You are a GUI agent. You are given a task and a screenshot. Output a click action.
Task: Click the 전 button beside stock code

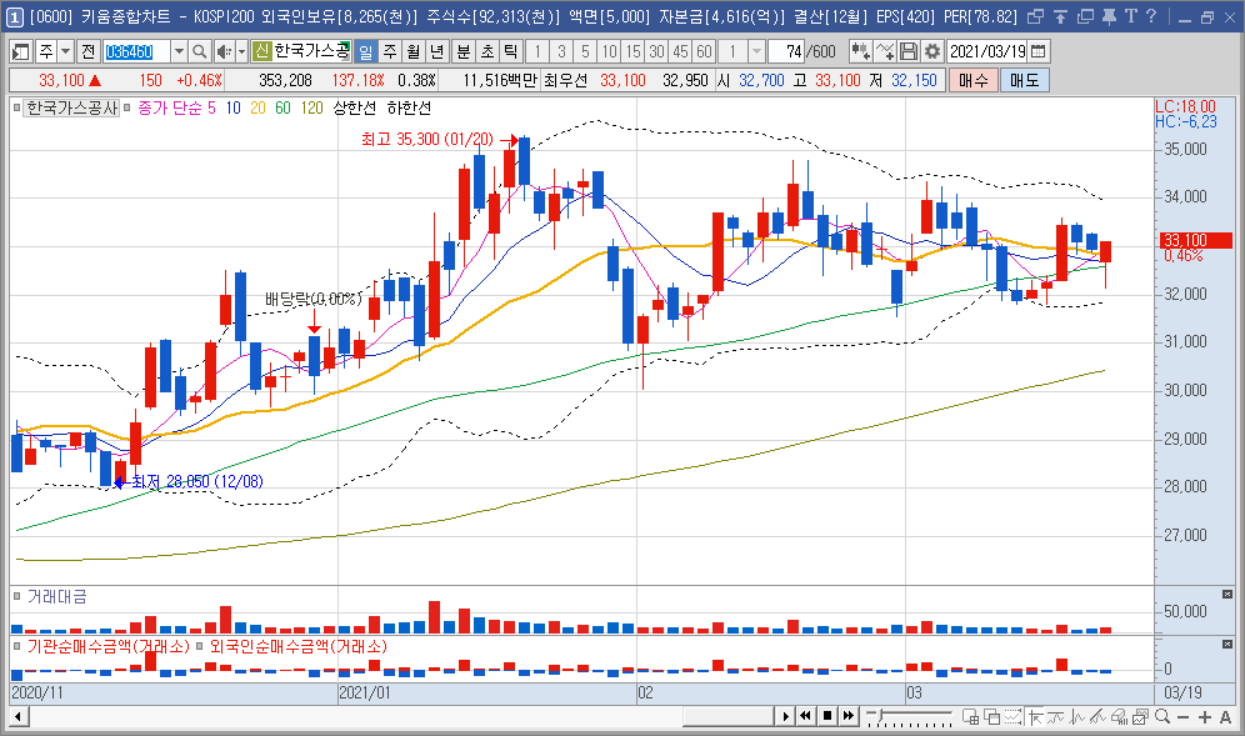(x=88, y=52)
